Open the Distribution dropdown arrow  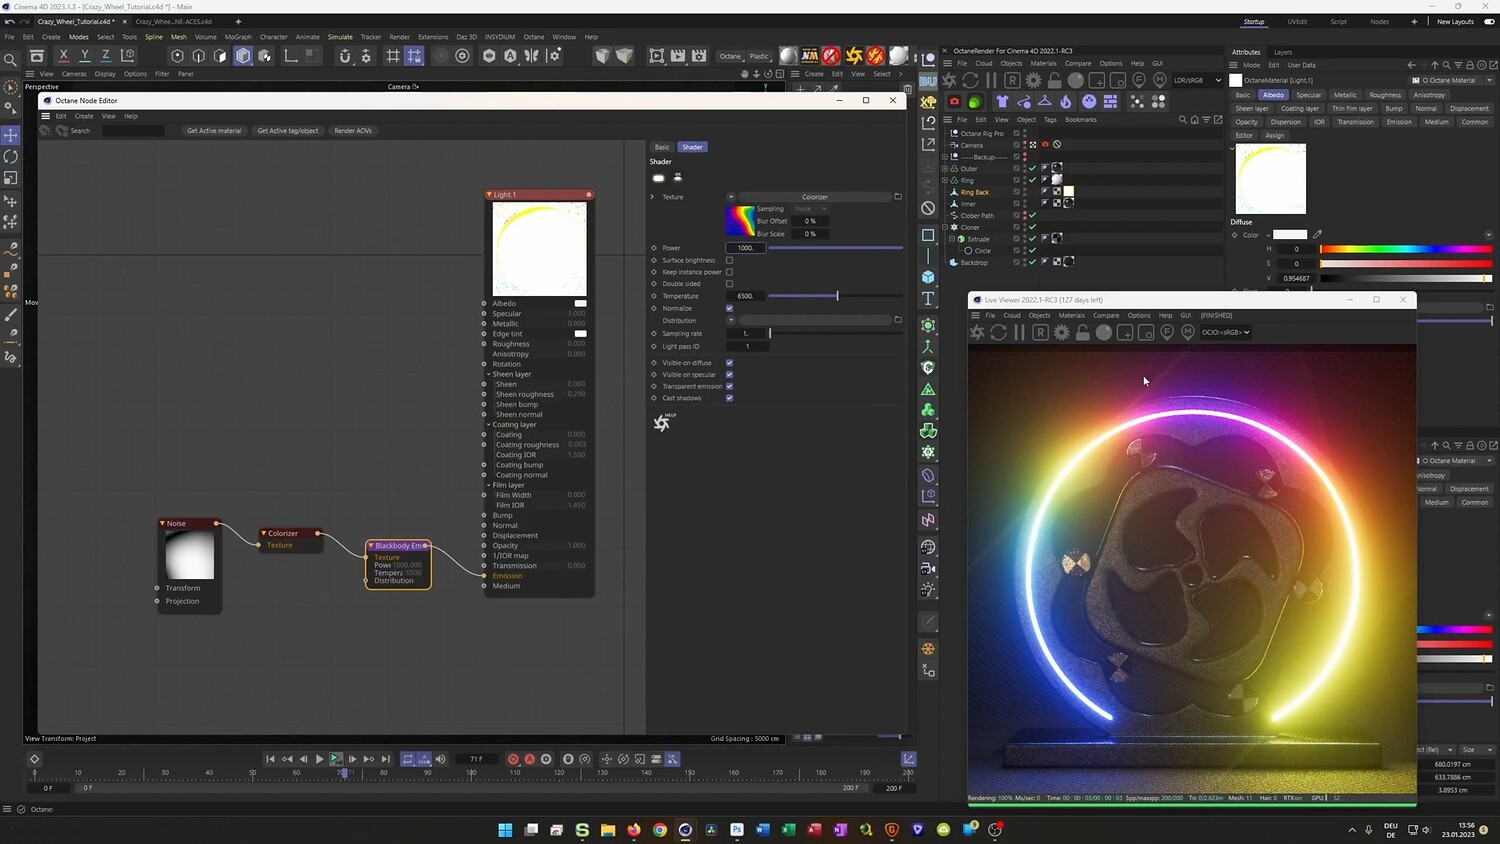[x=731, y=320]
